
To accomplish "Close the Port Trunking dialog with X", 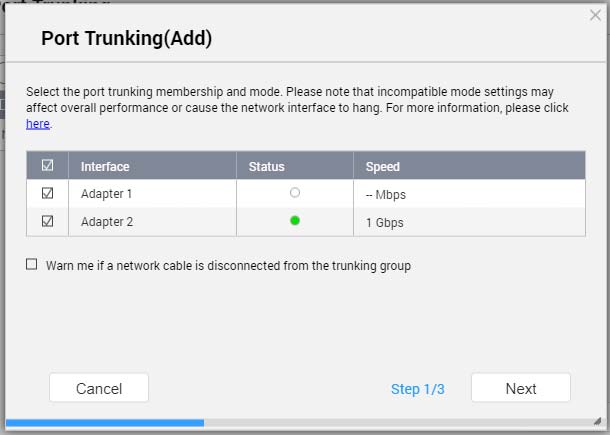I will [595, 16].
